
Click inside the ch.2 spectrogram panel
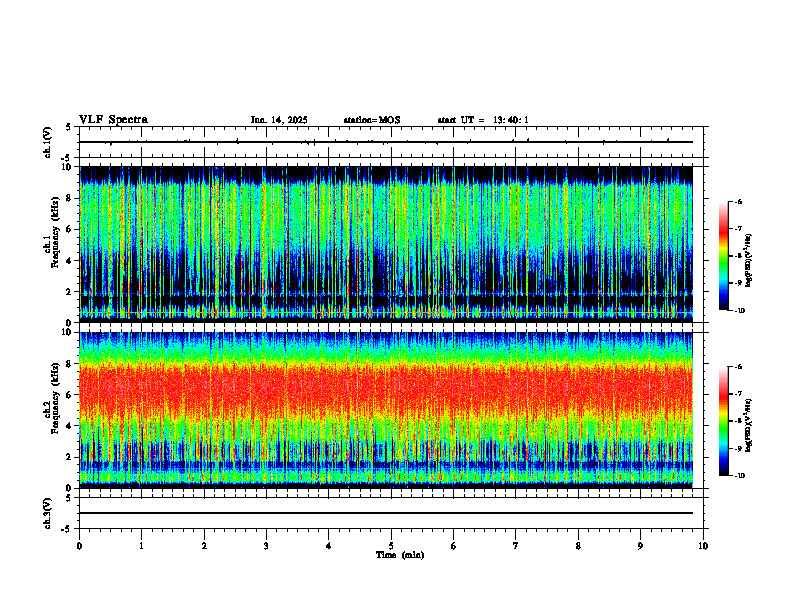point(386,410)
